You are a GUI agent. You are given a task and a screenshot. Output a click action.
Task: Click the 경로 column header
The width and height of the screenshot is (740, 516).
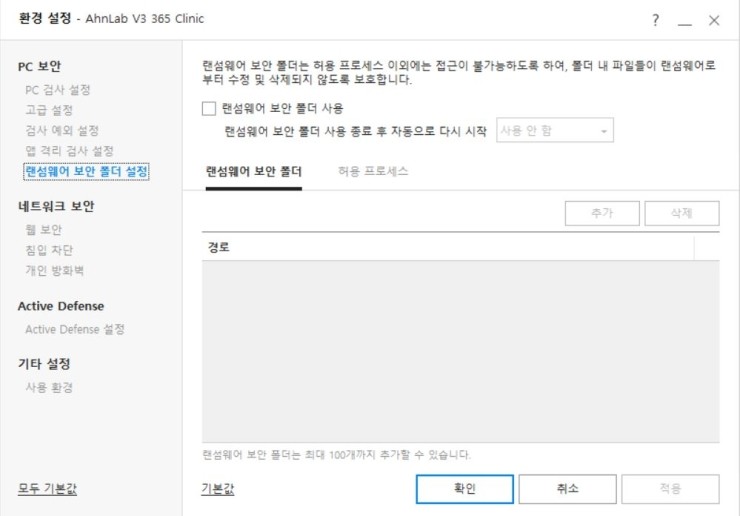[x=448, y=247]
